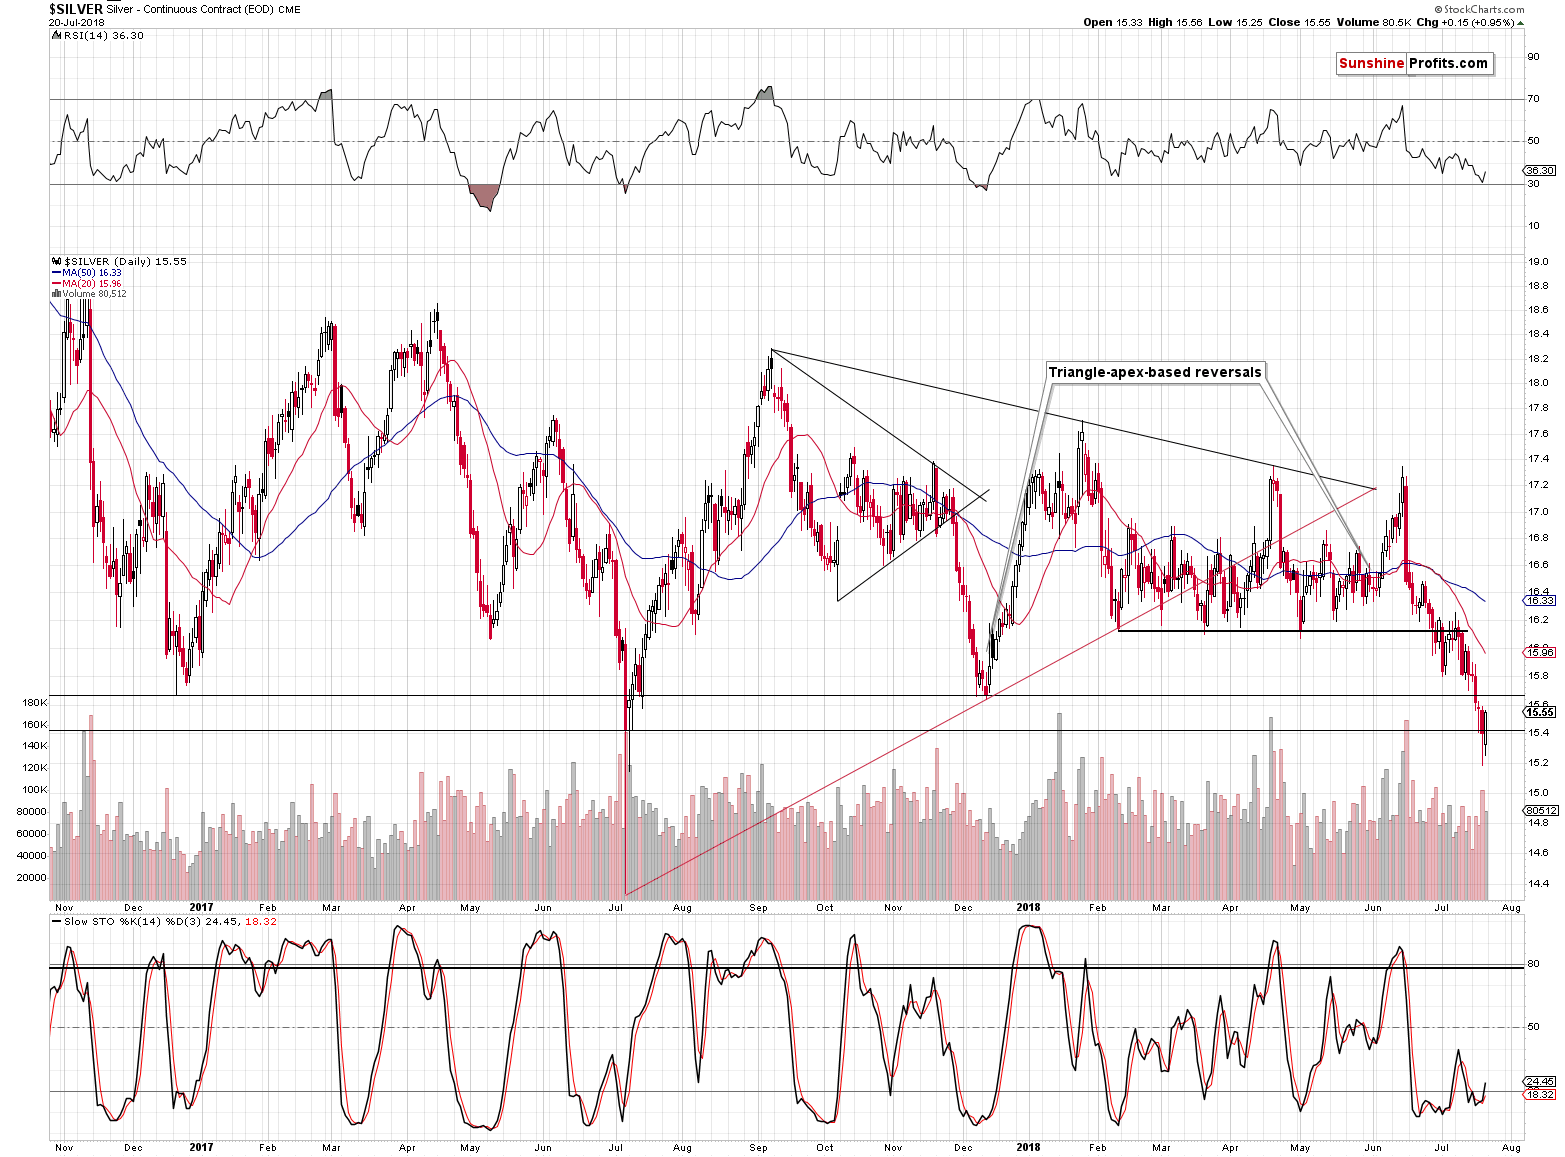This screenshot has width=1565, height=1157.
Task: Click the 'Slow STO %K(14) %D(3)' indicator label
Action: (x=133, y=922)
